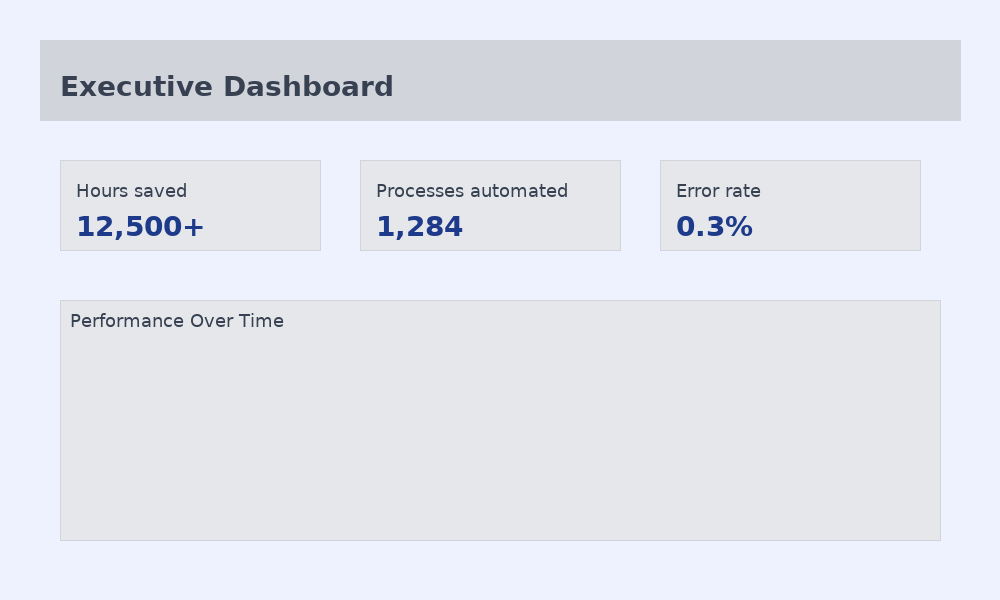
Task: Click the Executive Dashboard title text
Action: click(x=226, y=87)
